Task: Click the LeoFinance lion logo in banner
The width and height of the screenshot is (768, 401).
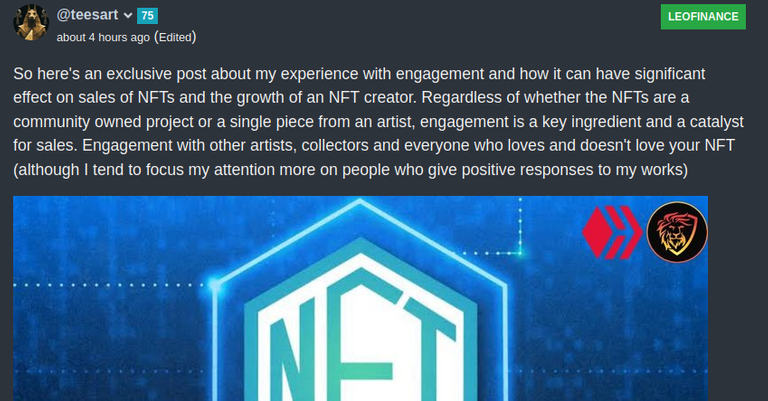Action: click(x=676, y=232)
